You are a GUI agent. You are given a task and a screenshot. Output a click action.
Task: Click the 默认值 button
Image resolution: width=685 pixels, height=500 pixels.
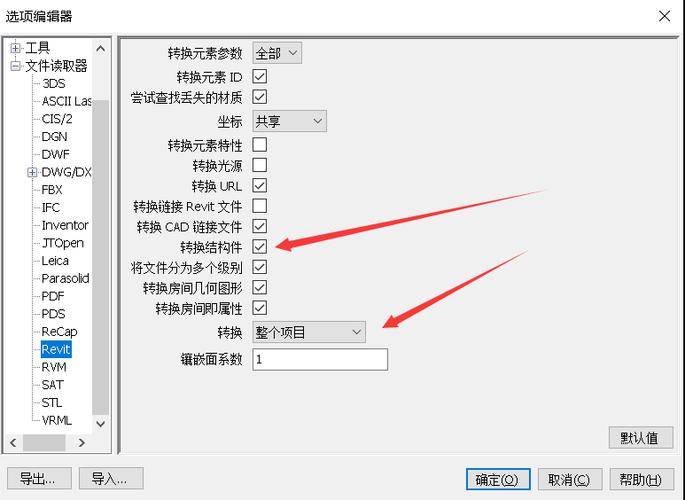641,438
